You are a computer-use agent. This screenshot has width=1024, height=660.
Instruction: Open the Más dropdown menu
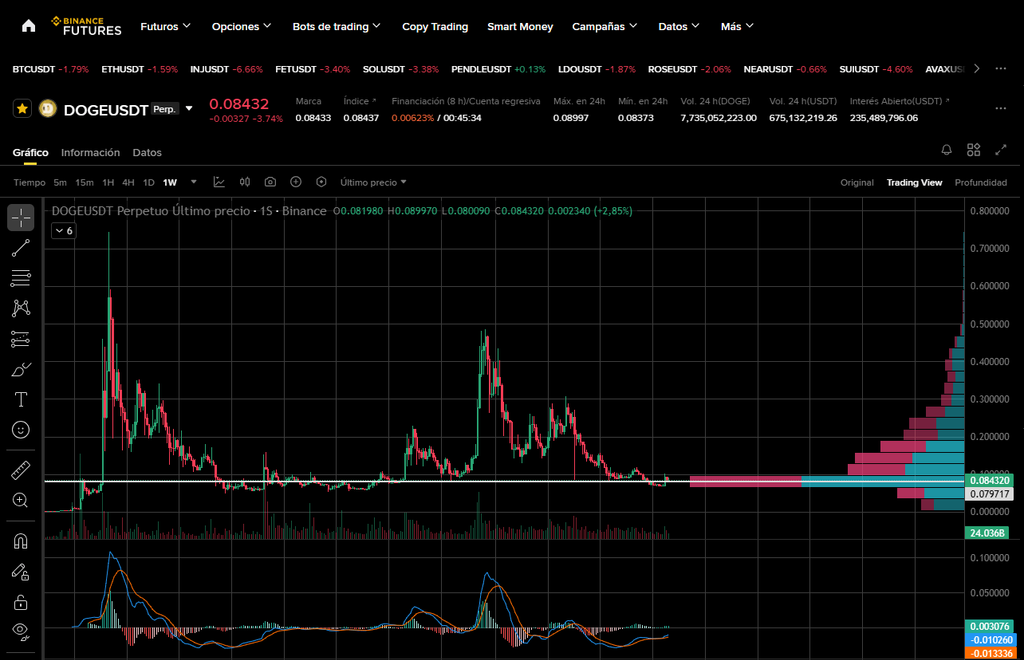[x=737, y=26]
